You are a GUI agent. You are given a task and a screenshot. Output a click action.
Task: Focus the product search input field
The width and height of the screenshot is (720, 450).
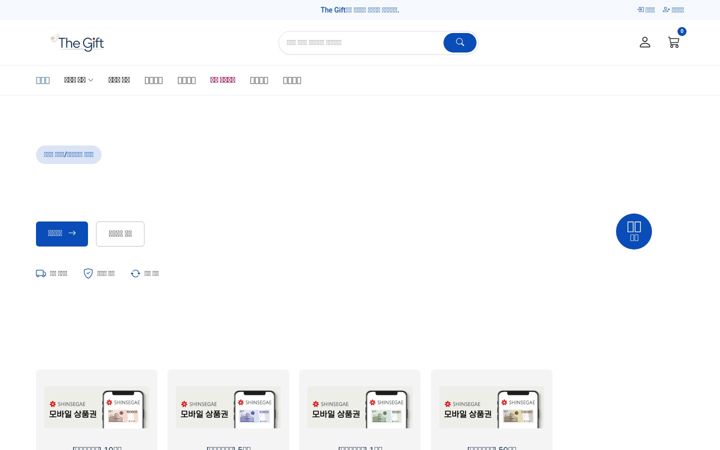point(361,43)
